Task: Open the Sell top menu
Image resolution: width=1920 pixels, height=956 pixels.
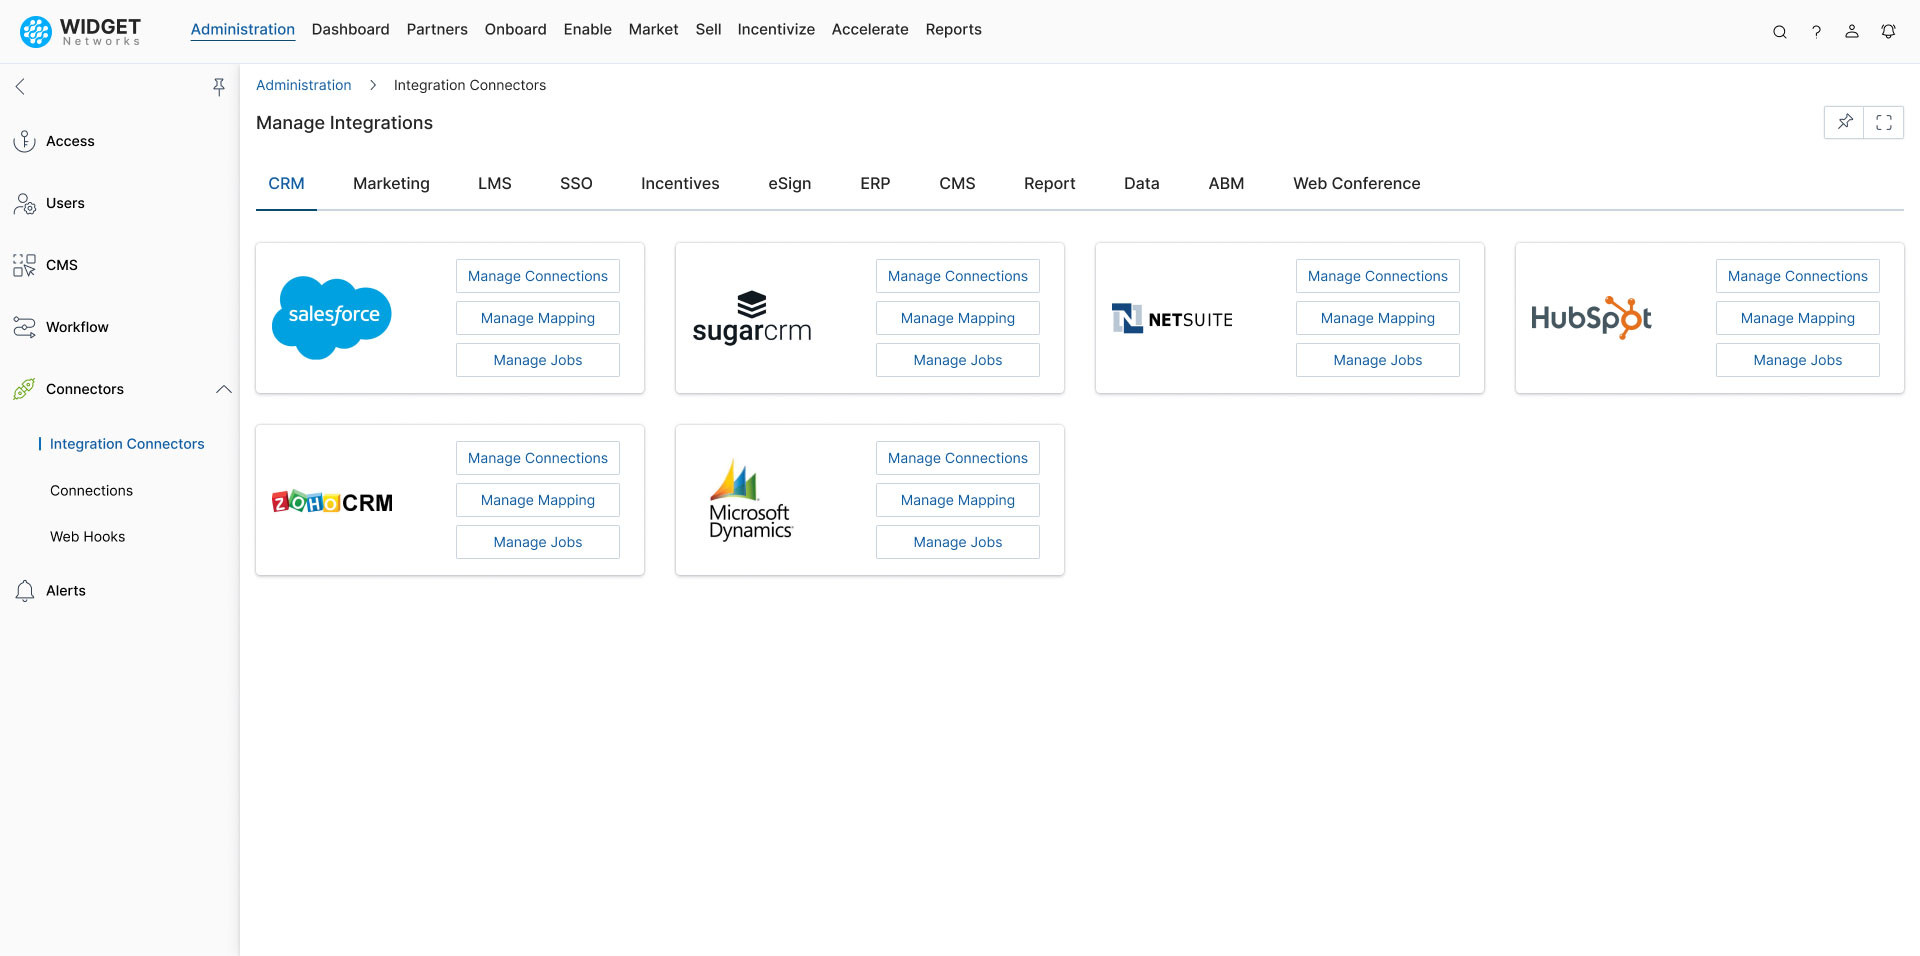Action: (709, 30)
